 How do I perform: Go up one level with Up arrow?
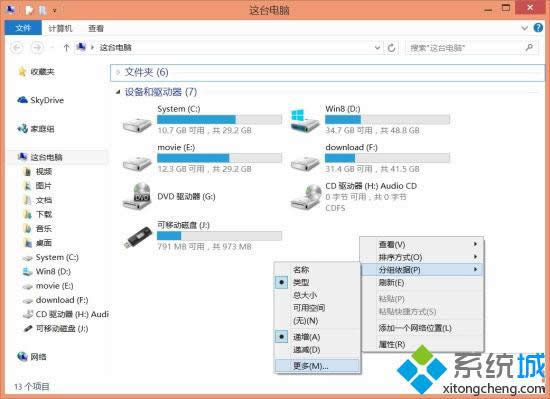click(x=66, y=47)
